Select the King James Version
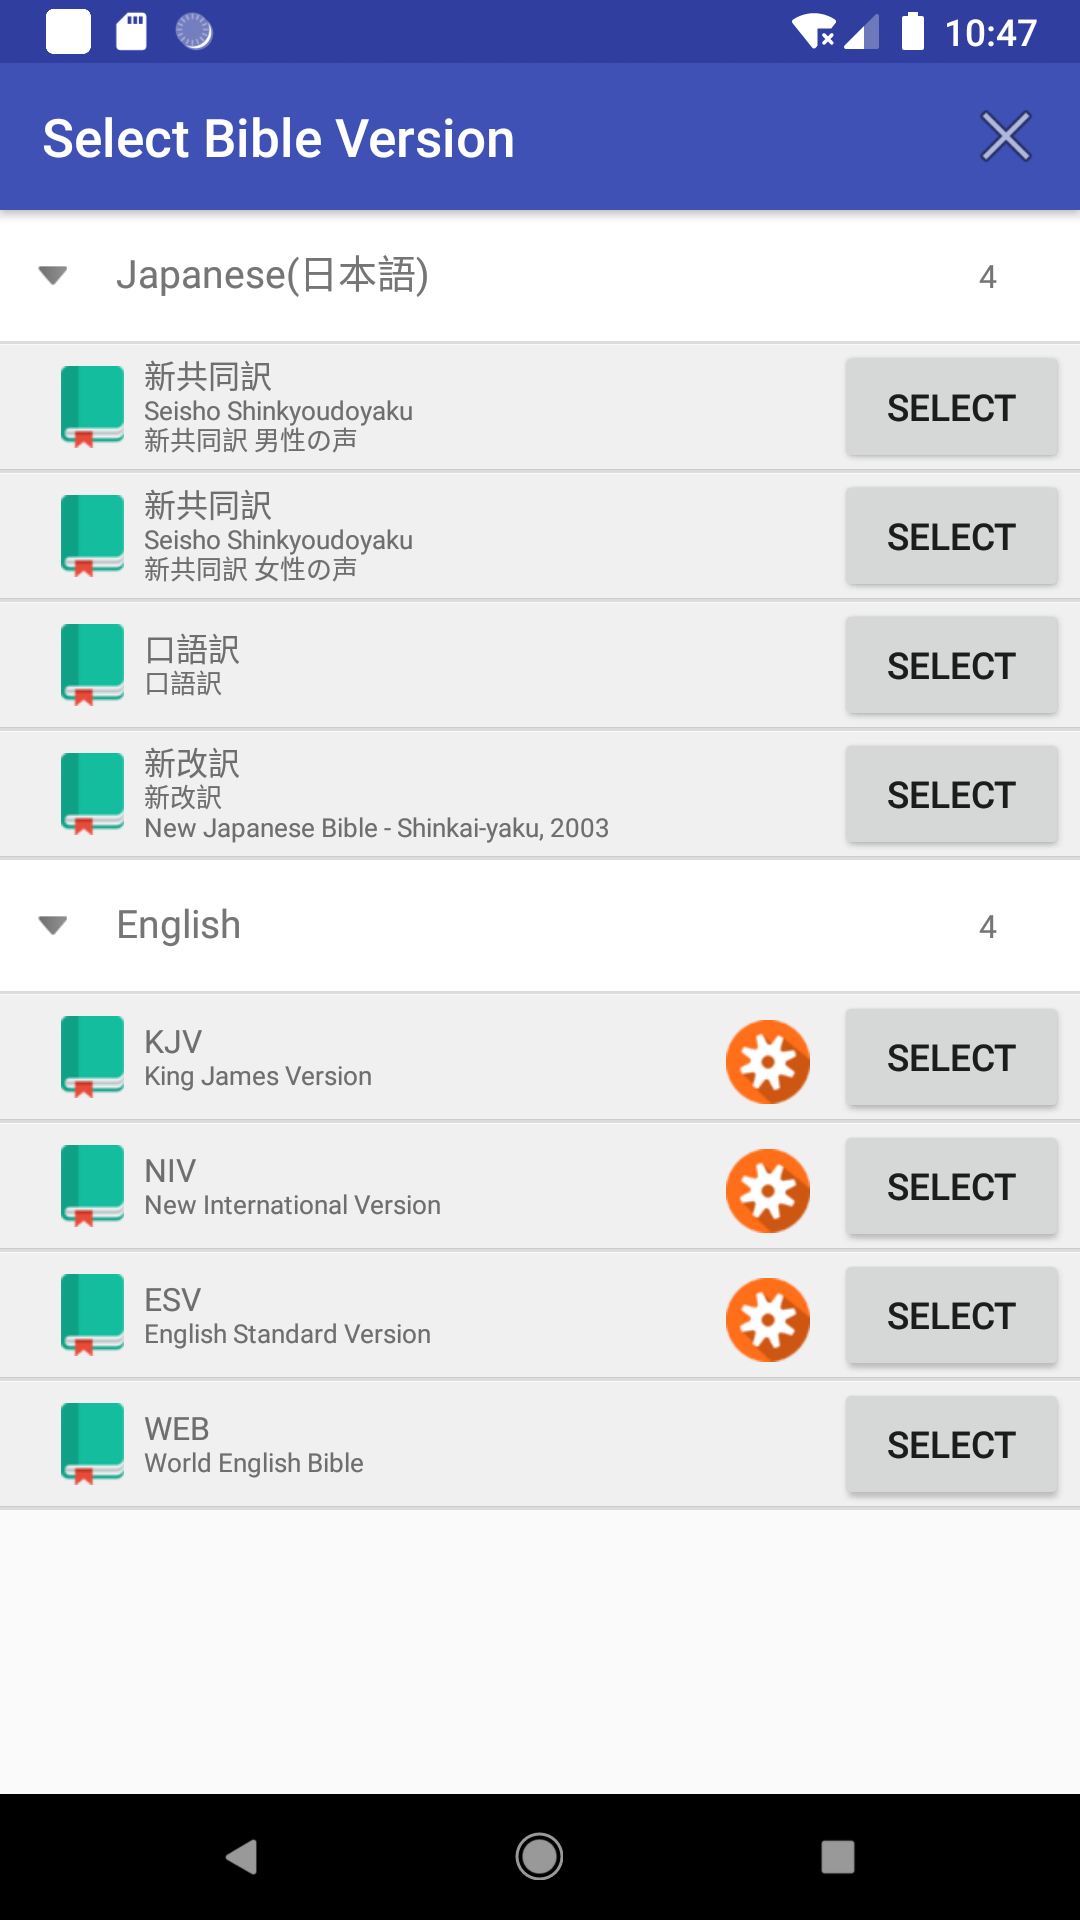 (x=951, y=1057)
